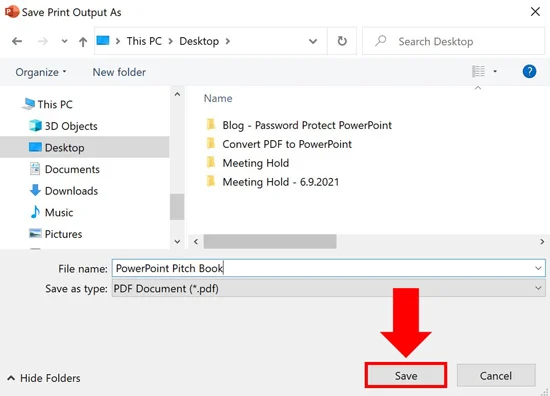Select folder Blog - Password Protect PowerPoint

pyautogui.click(x=307, y=125)
